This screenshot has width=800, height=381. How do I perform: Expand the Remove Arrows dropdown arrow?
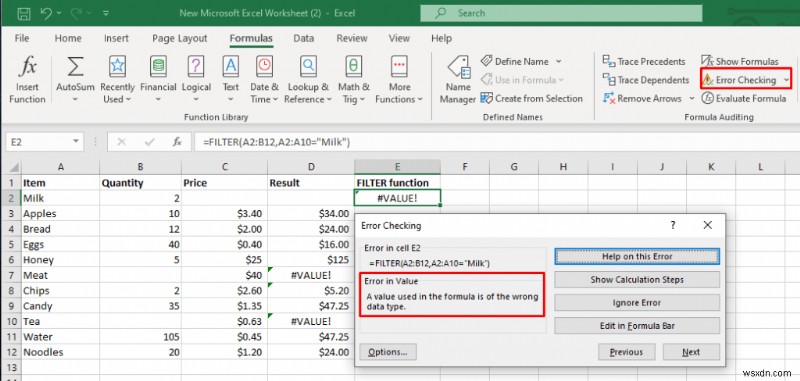(x=692, y=98)
